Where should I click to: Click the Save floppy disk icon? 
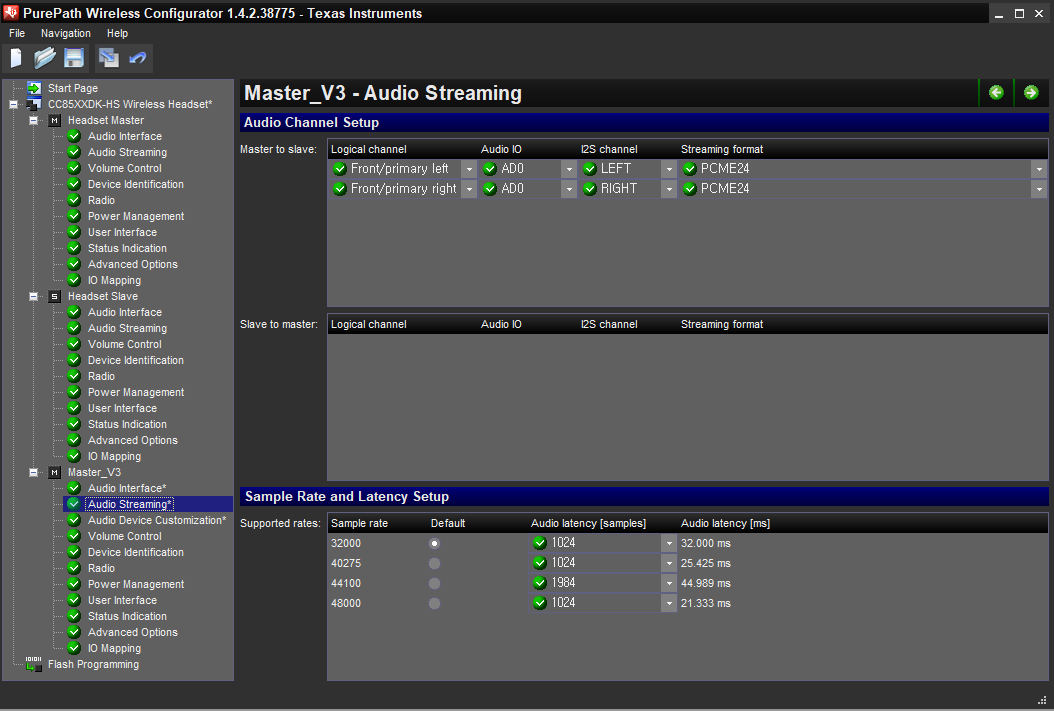tap(74, 58)
